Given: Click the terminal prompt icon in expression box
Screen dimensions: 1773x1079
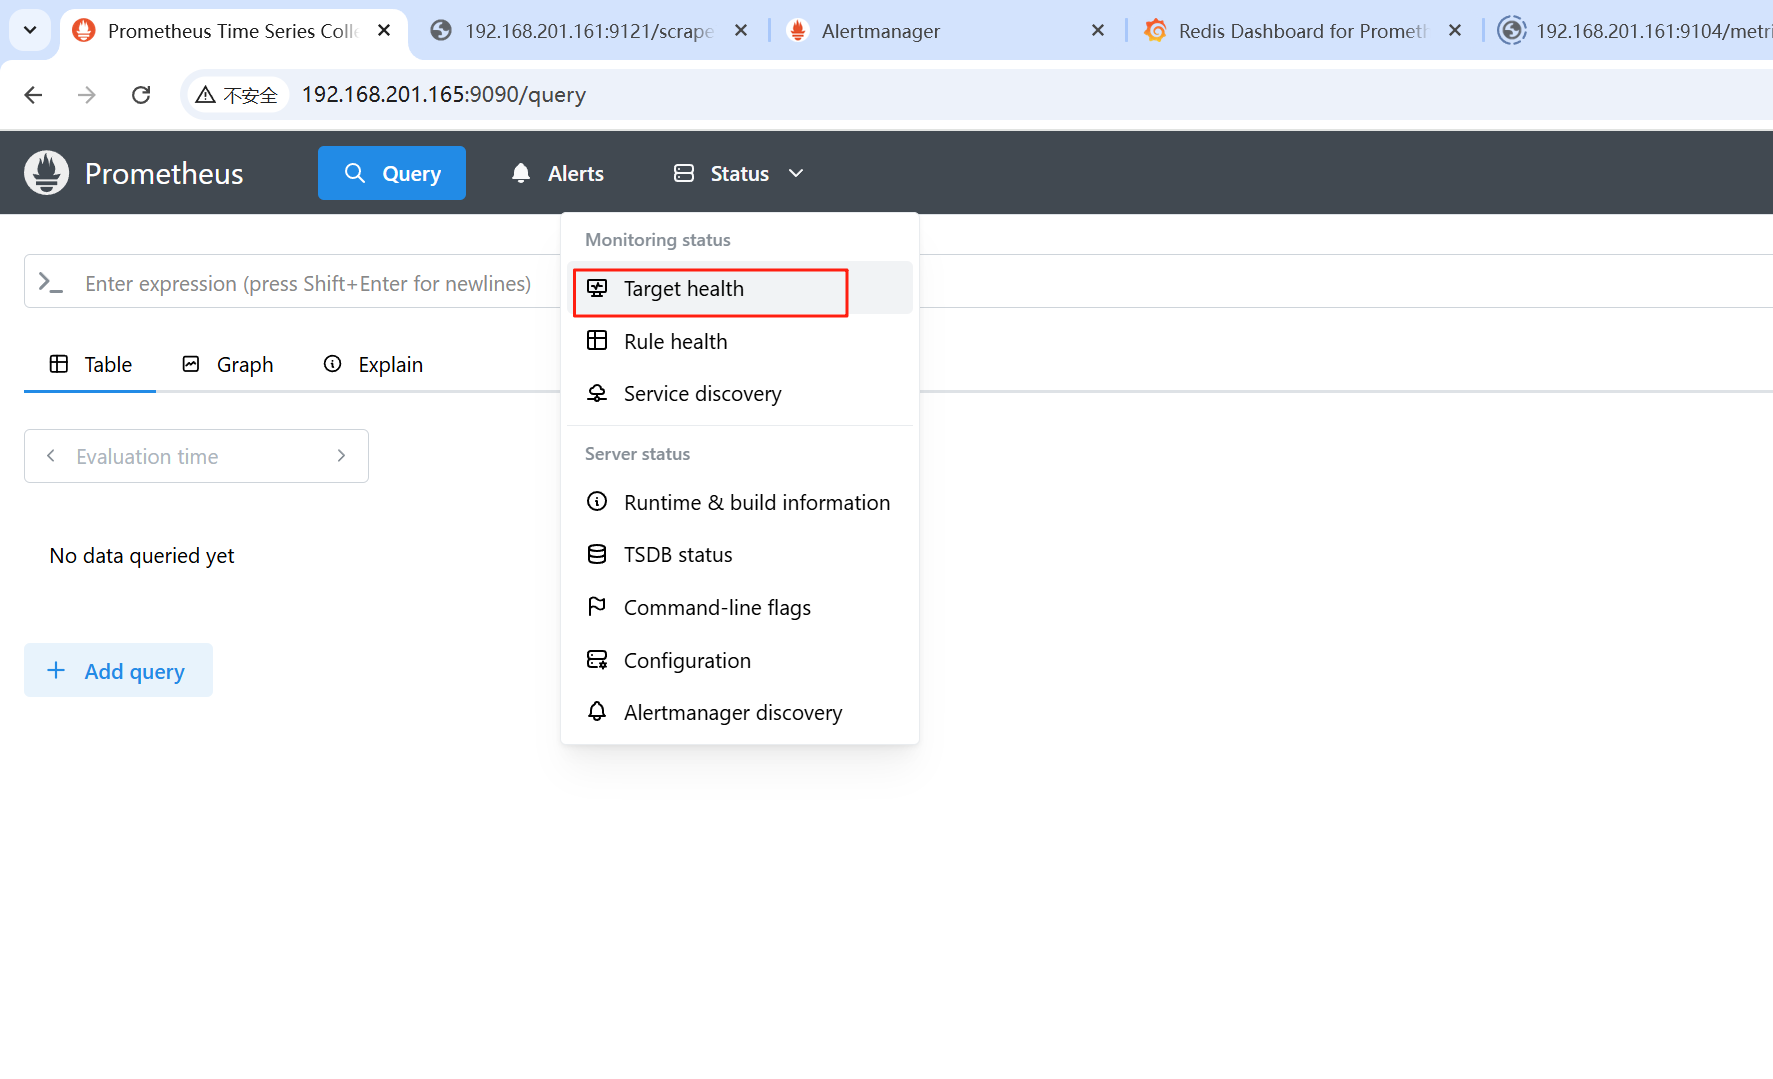Looking at the screenshot, I should (50, 283).
